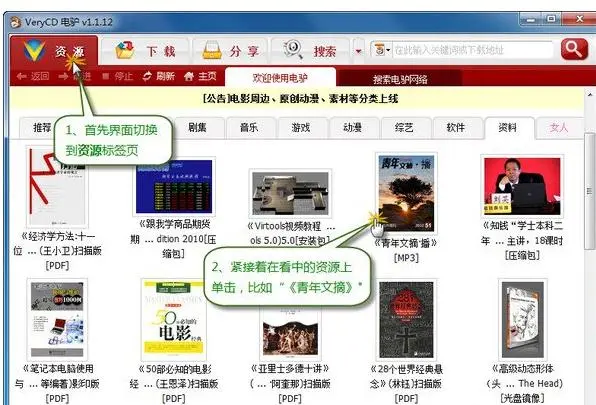Select the 动漫 category tab
The width and height of the screenshot is (596, 405).
352,128
